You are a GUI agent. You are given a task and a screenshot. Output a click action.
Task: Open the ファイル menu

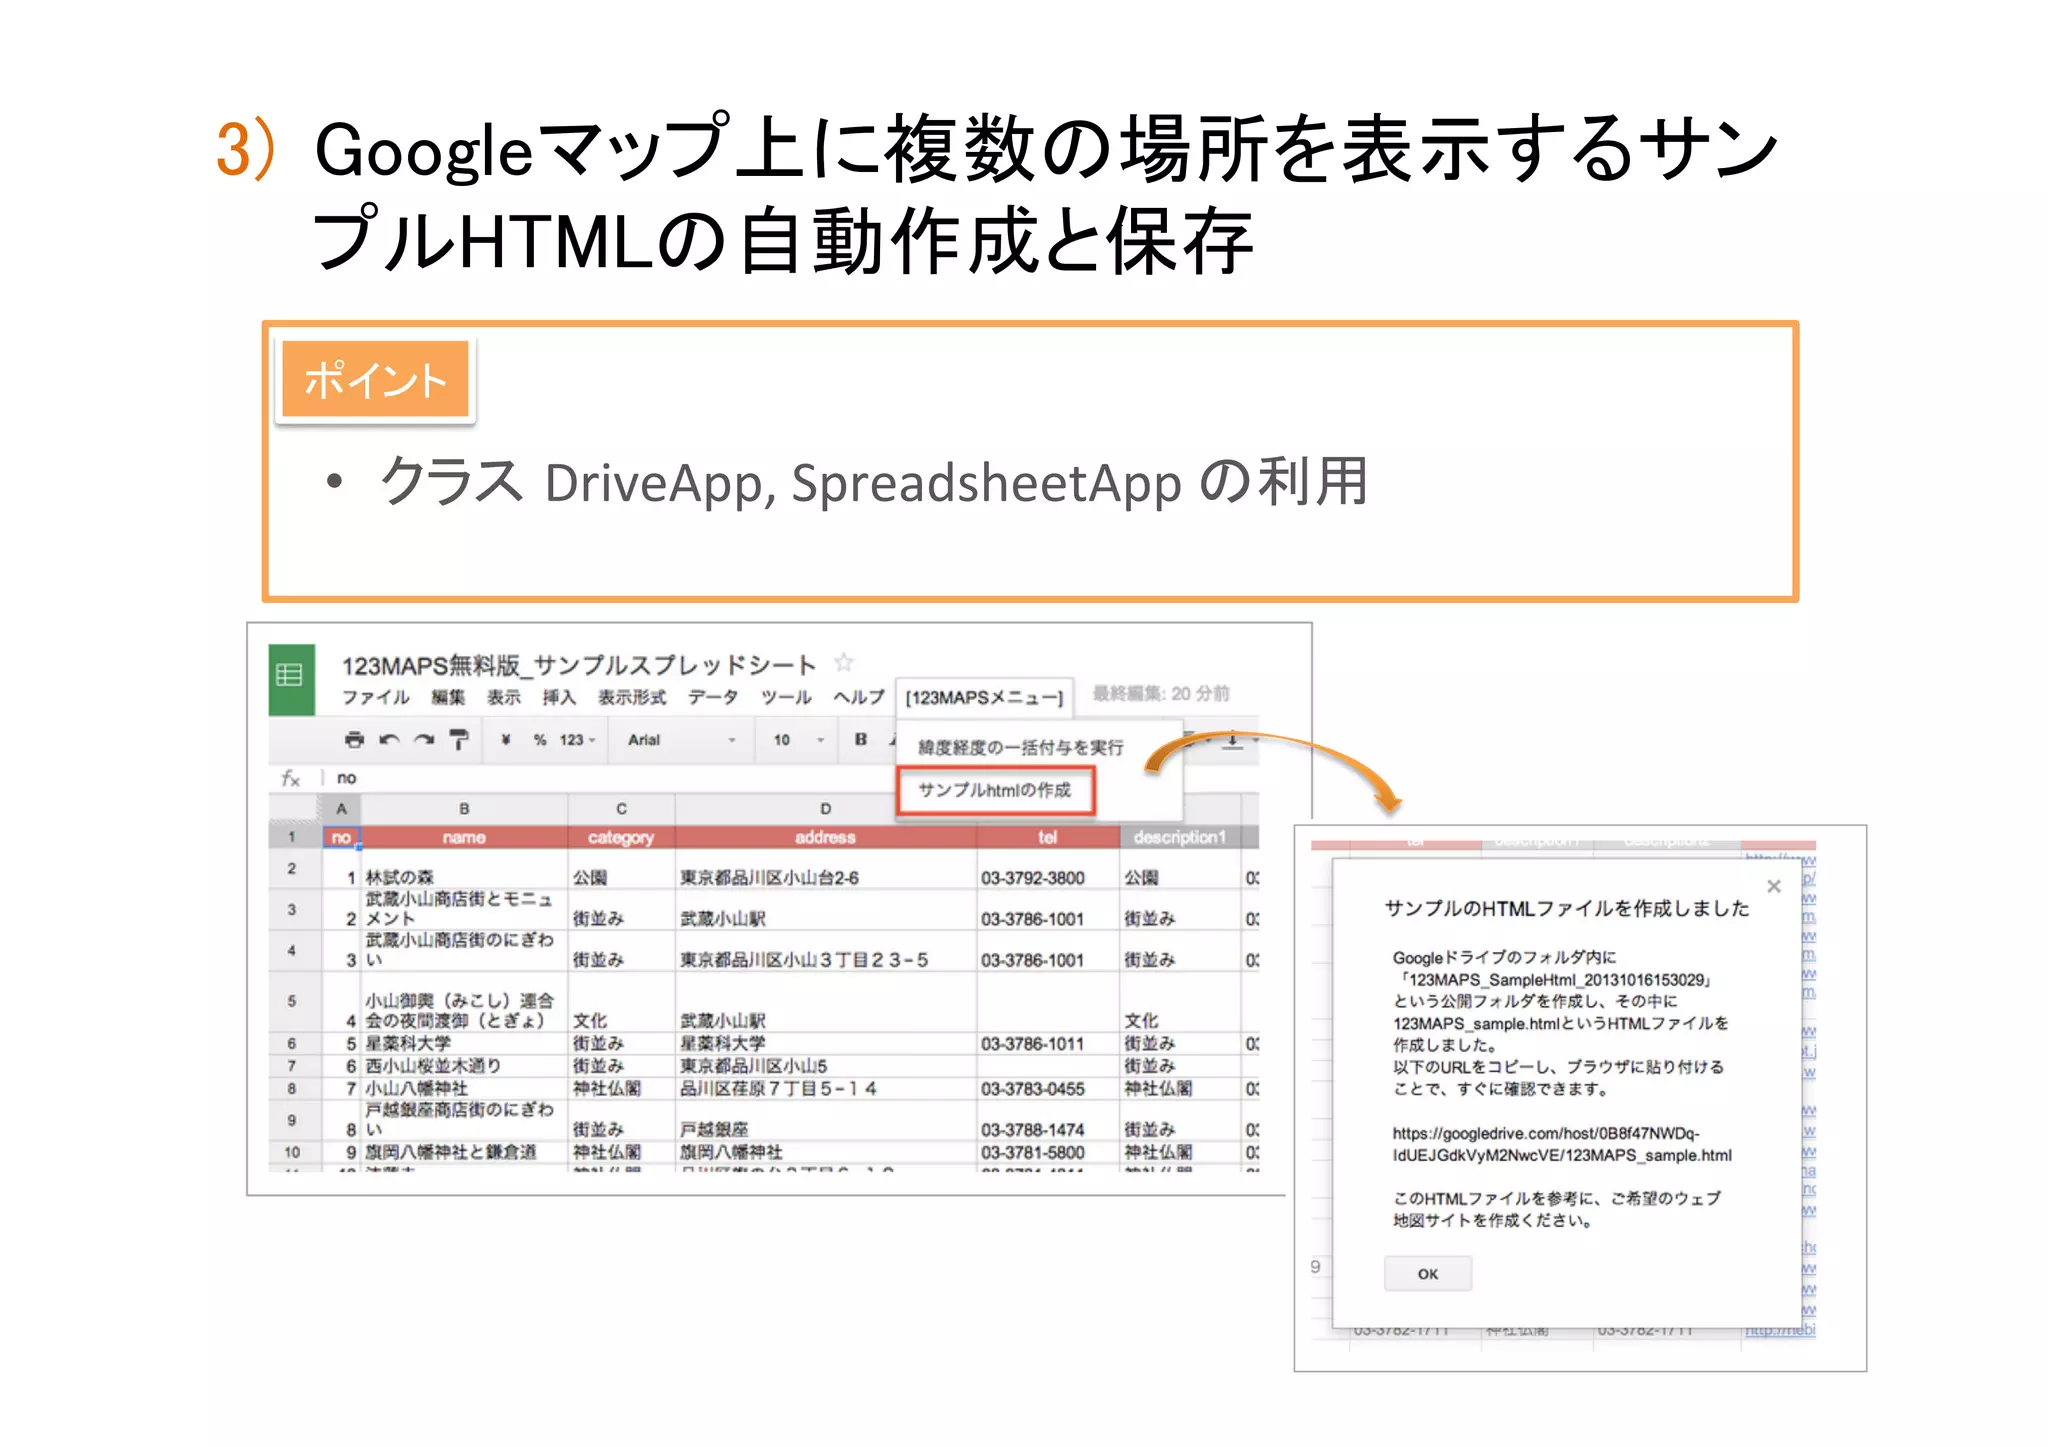[375, 697]
